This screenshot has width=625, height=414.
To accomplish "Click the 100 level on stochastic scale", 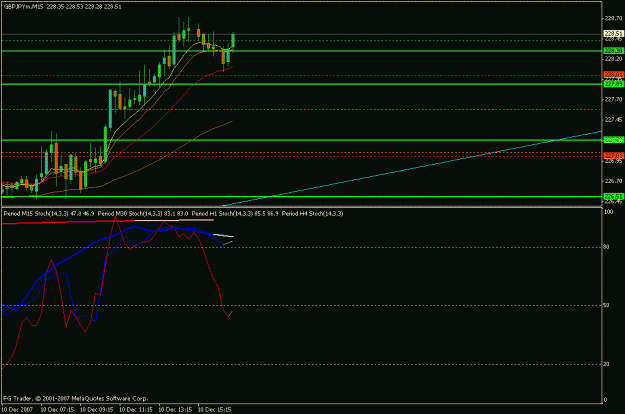I will [x=609, y=212].
